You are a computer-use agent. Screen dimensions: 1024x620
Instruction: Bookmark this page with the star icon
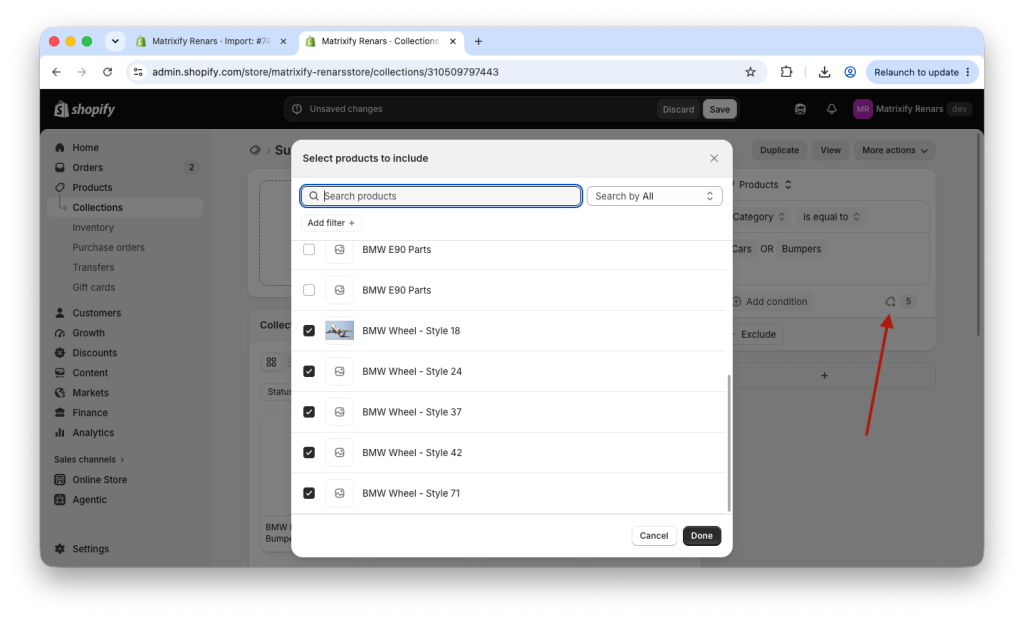pyautogui.click(x=750, y=72)
